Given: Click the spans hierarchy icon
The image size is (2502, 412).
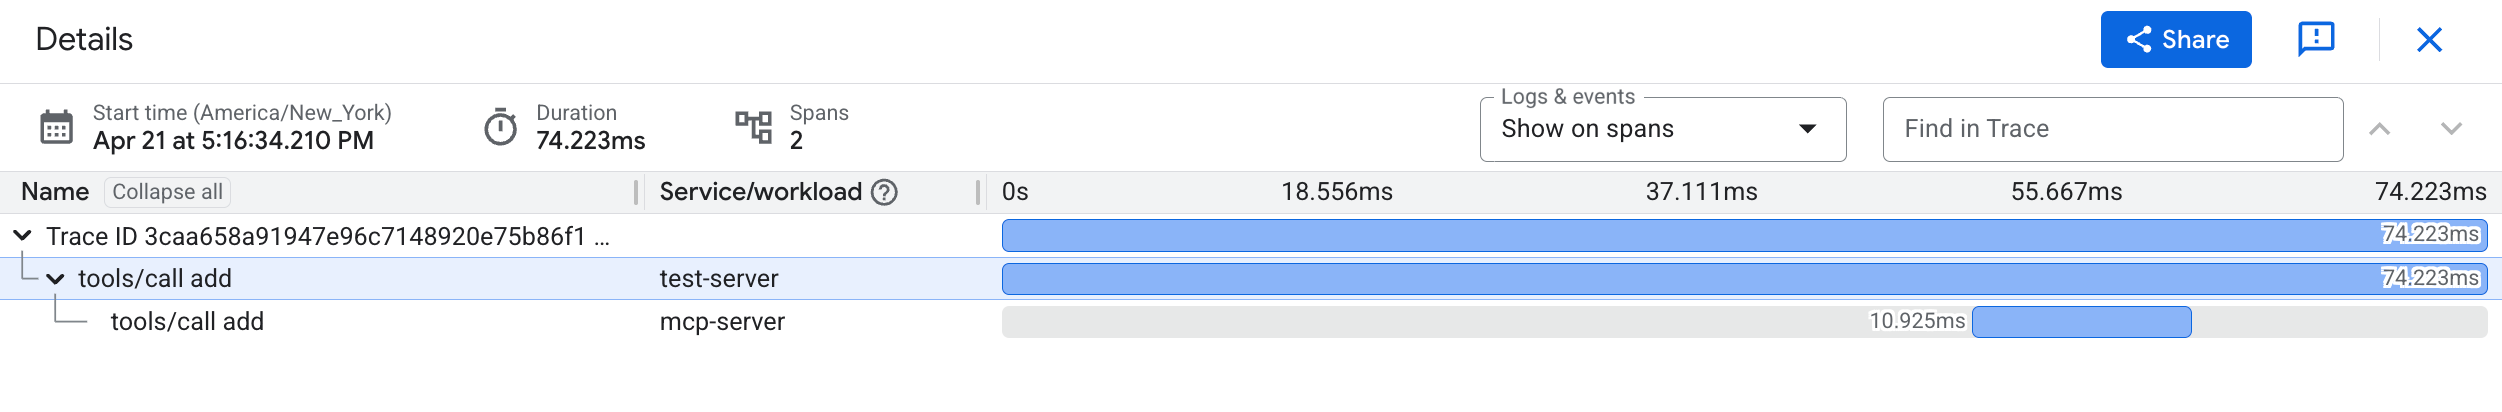Looking at the screenshot, I should [753, 128].
